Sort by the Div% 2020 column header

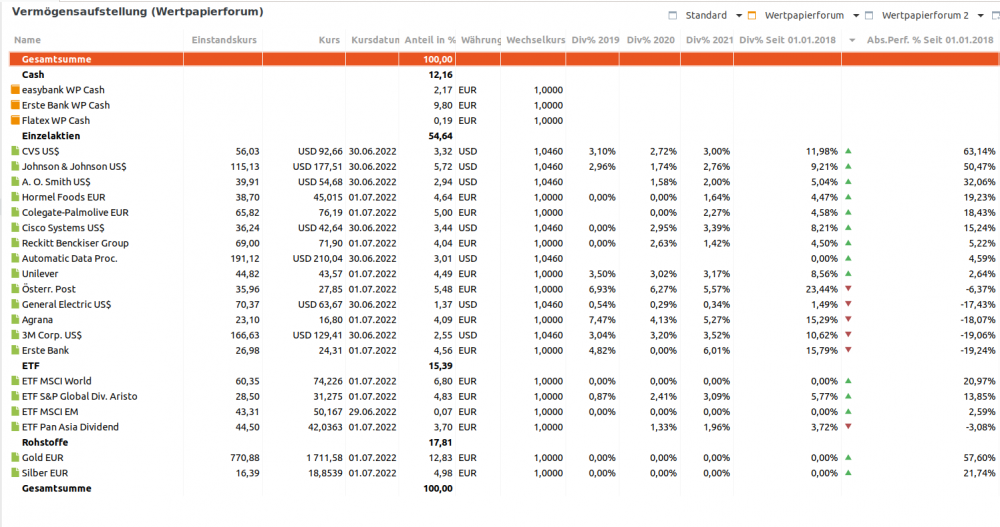[x=651, y=40]
